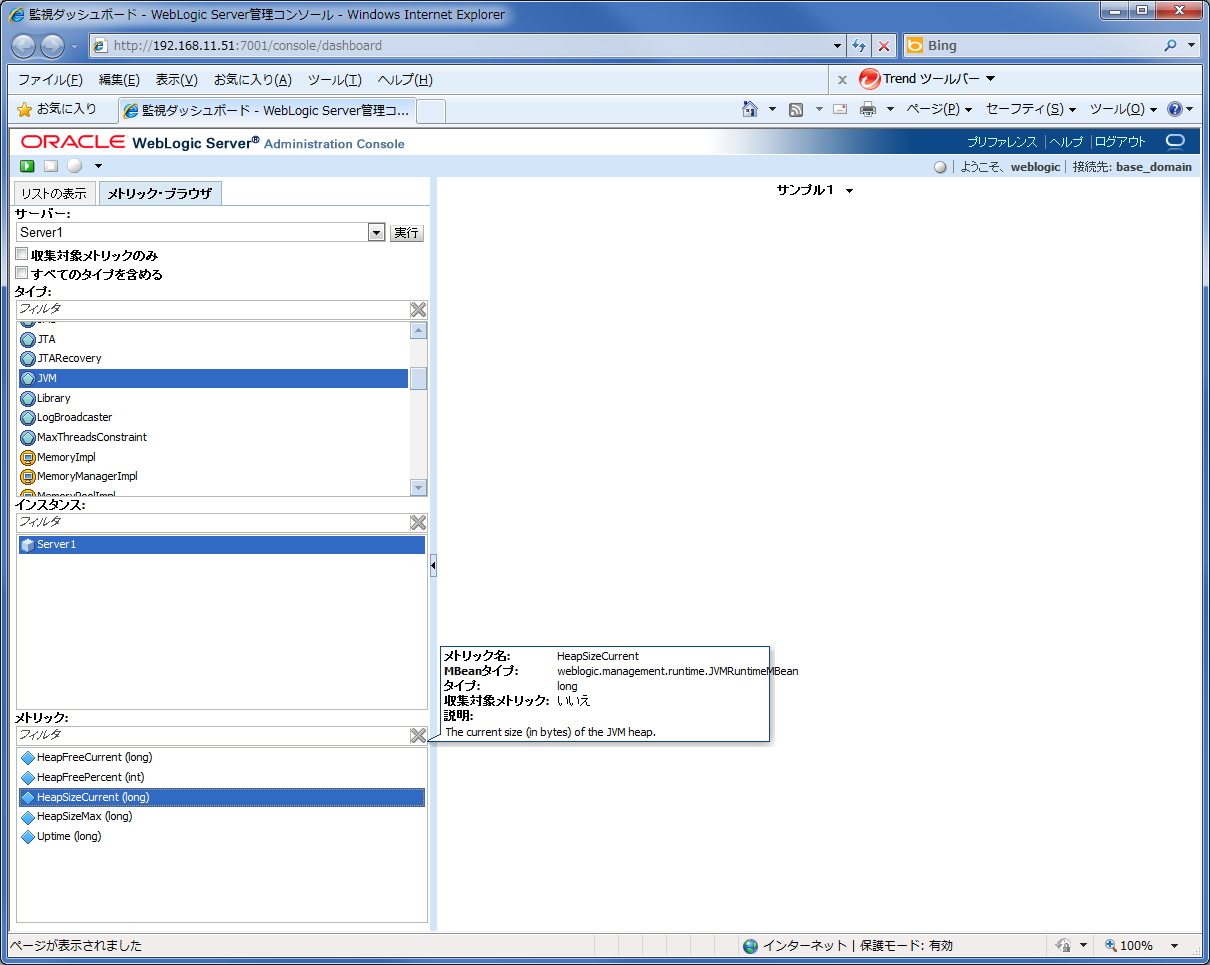The height and width of the screenshot is (965, 1210).
Task: Click the type list scroll-down arrow
Action: (x=418, y=487)
